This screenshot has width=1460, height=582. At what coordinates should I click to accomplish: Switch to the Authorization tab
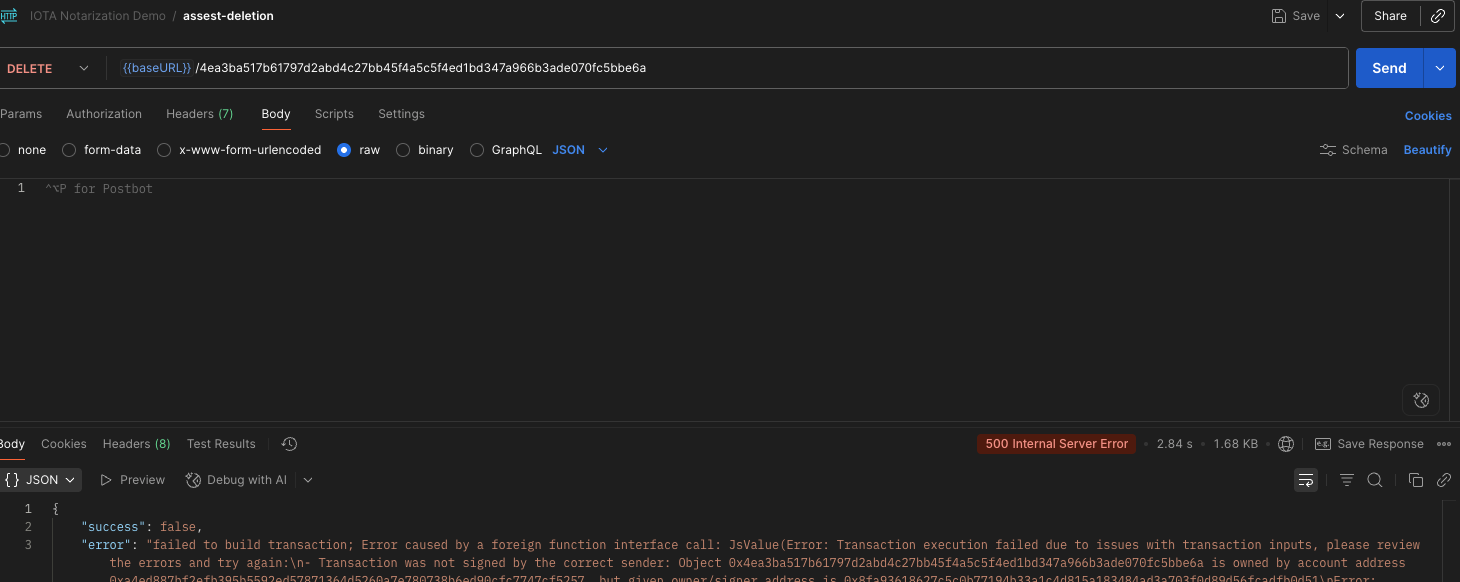pos(104,114)
